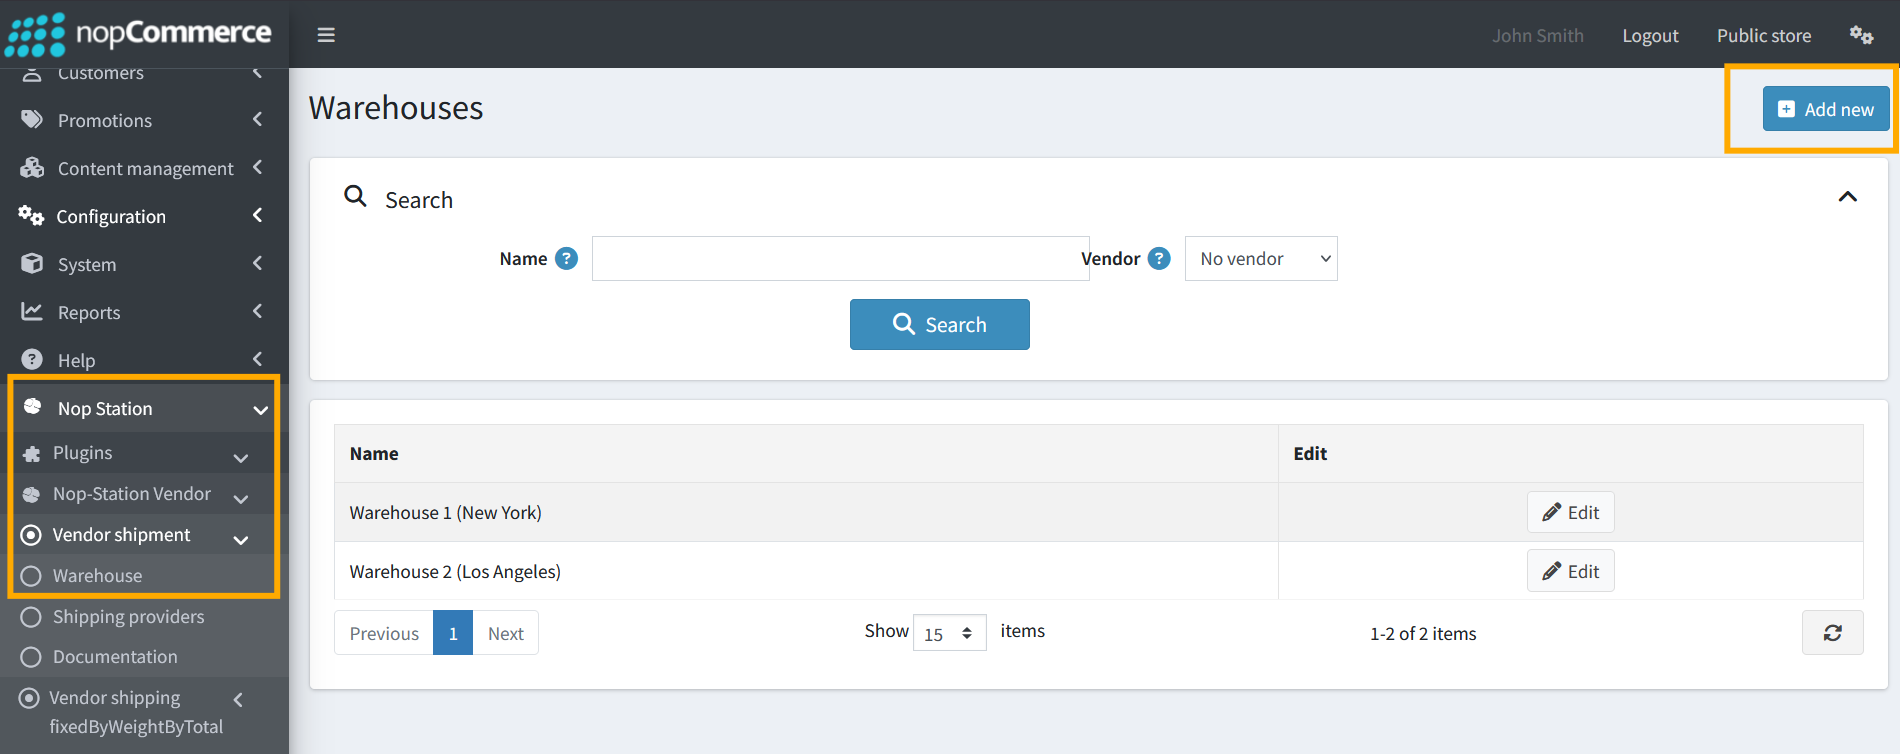Expand the Configuration menu arrow
Viewport: 1900px width, 754px height.
coord(257,215)
